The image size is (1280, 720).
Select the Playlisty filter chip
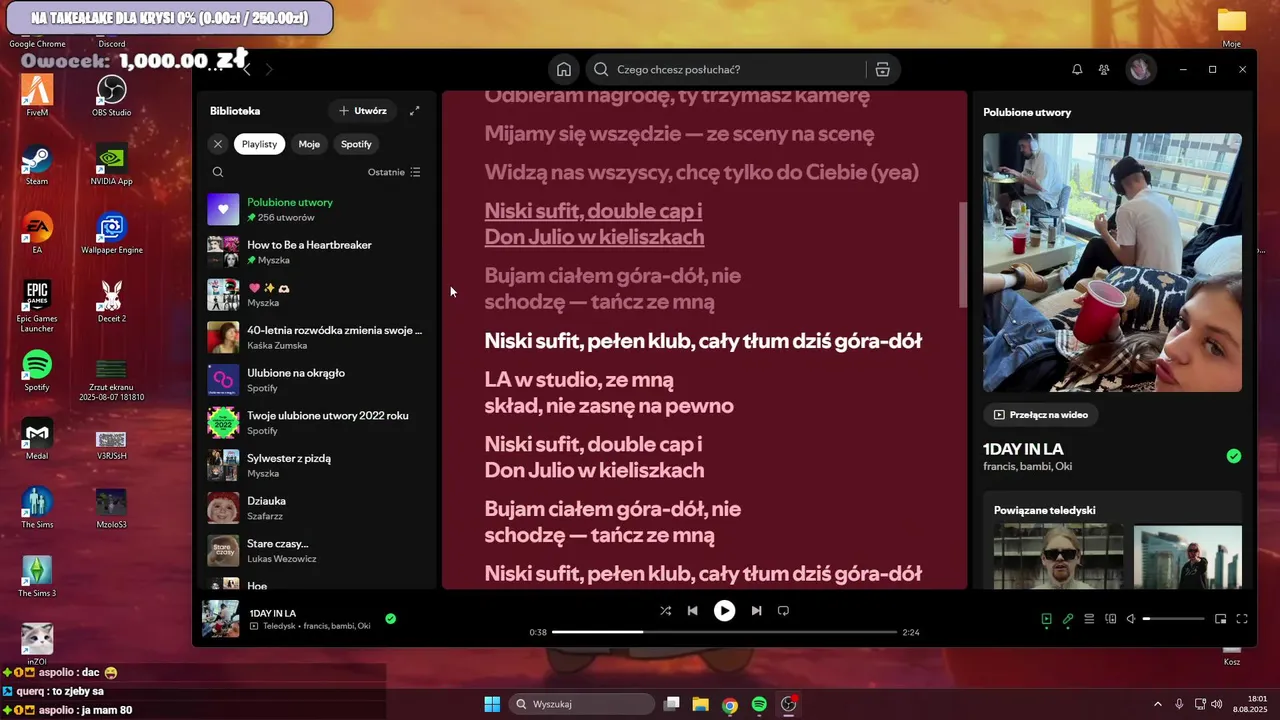click(x=259, y=144)
